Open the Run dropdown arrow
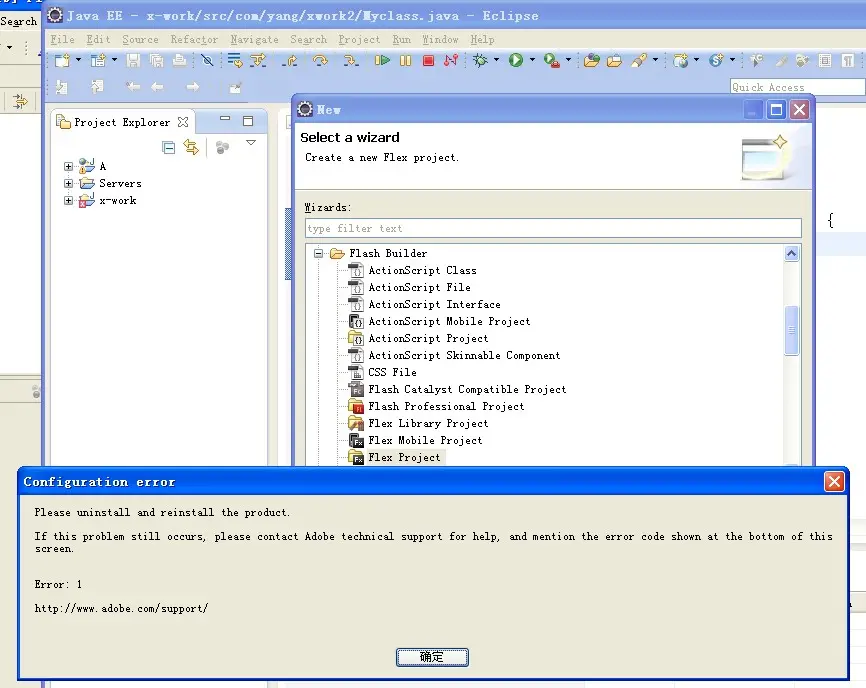The width and height of the screenshot is (866, 688). click(532, 60)
